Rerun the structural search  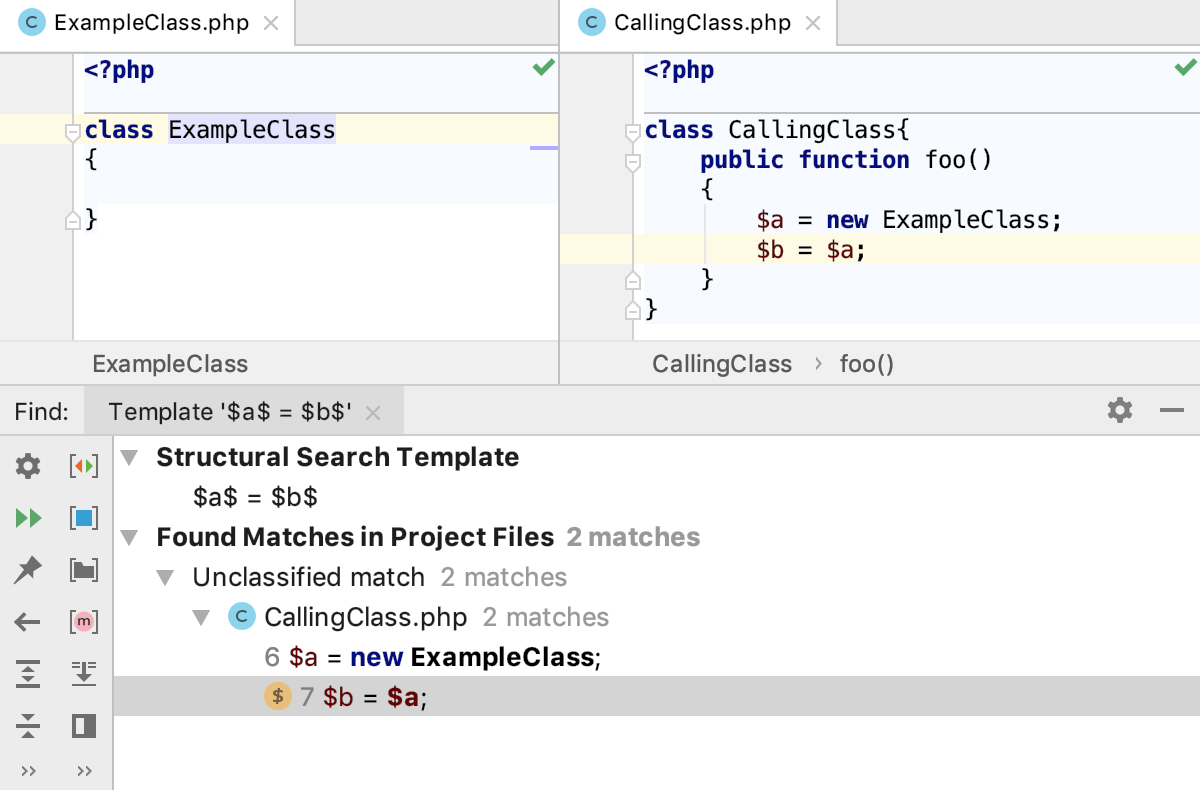coord(27,518)
